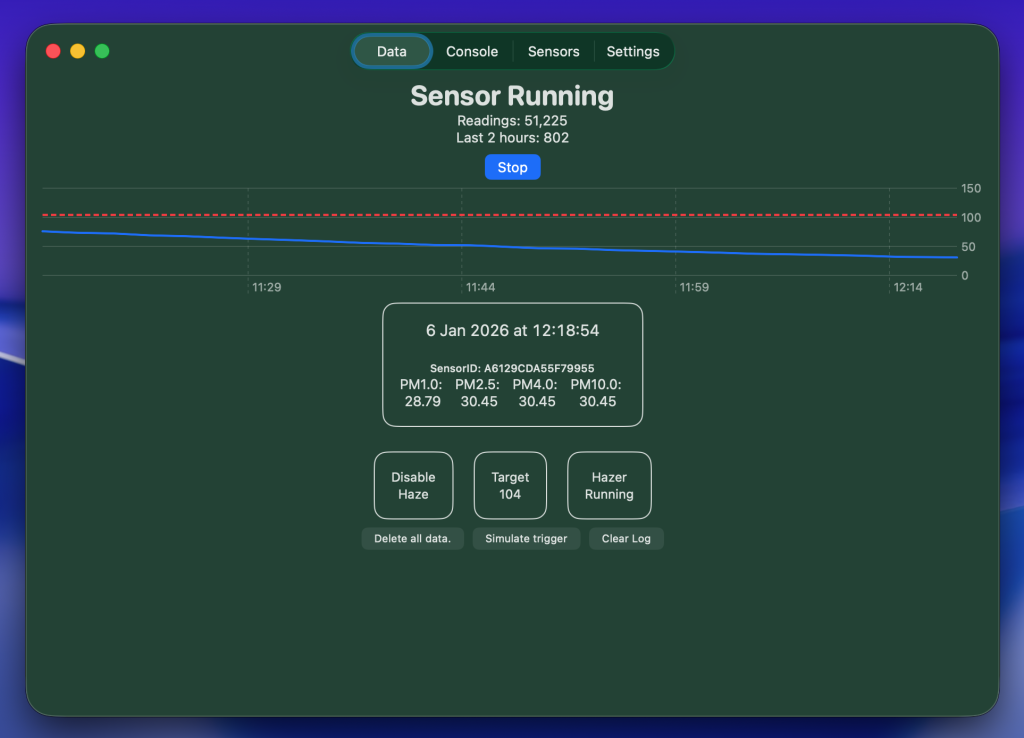
Task: Click the 12:14 time marker on the chart
Action: [908, 288]
